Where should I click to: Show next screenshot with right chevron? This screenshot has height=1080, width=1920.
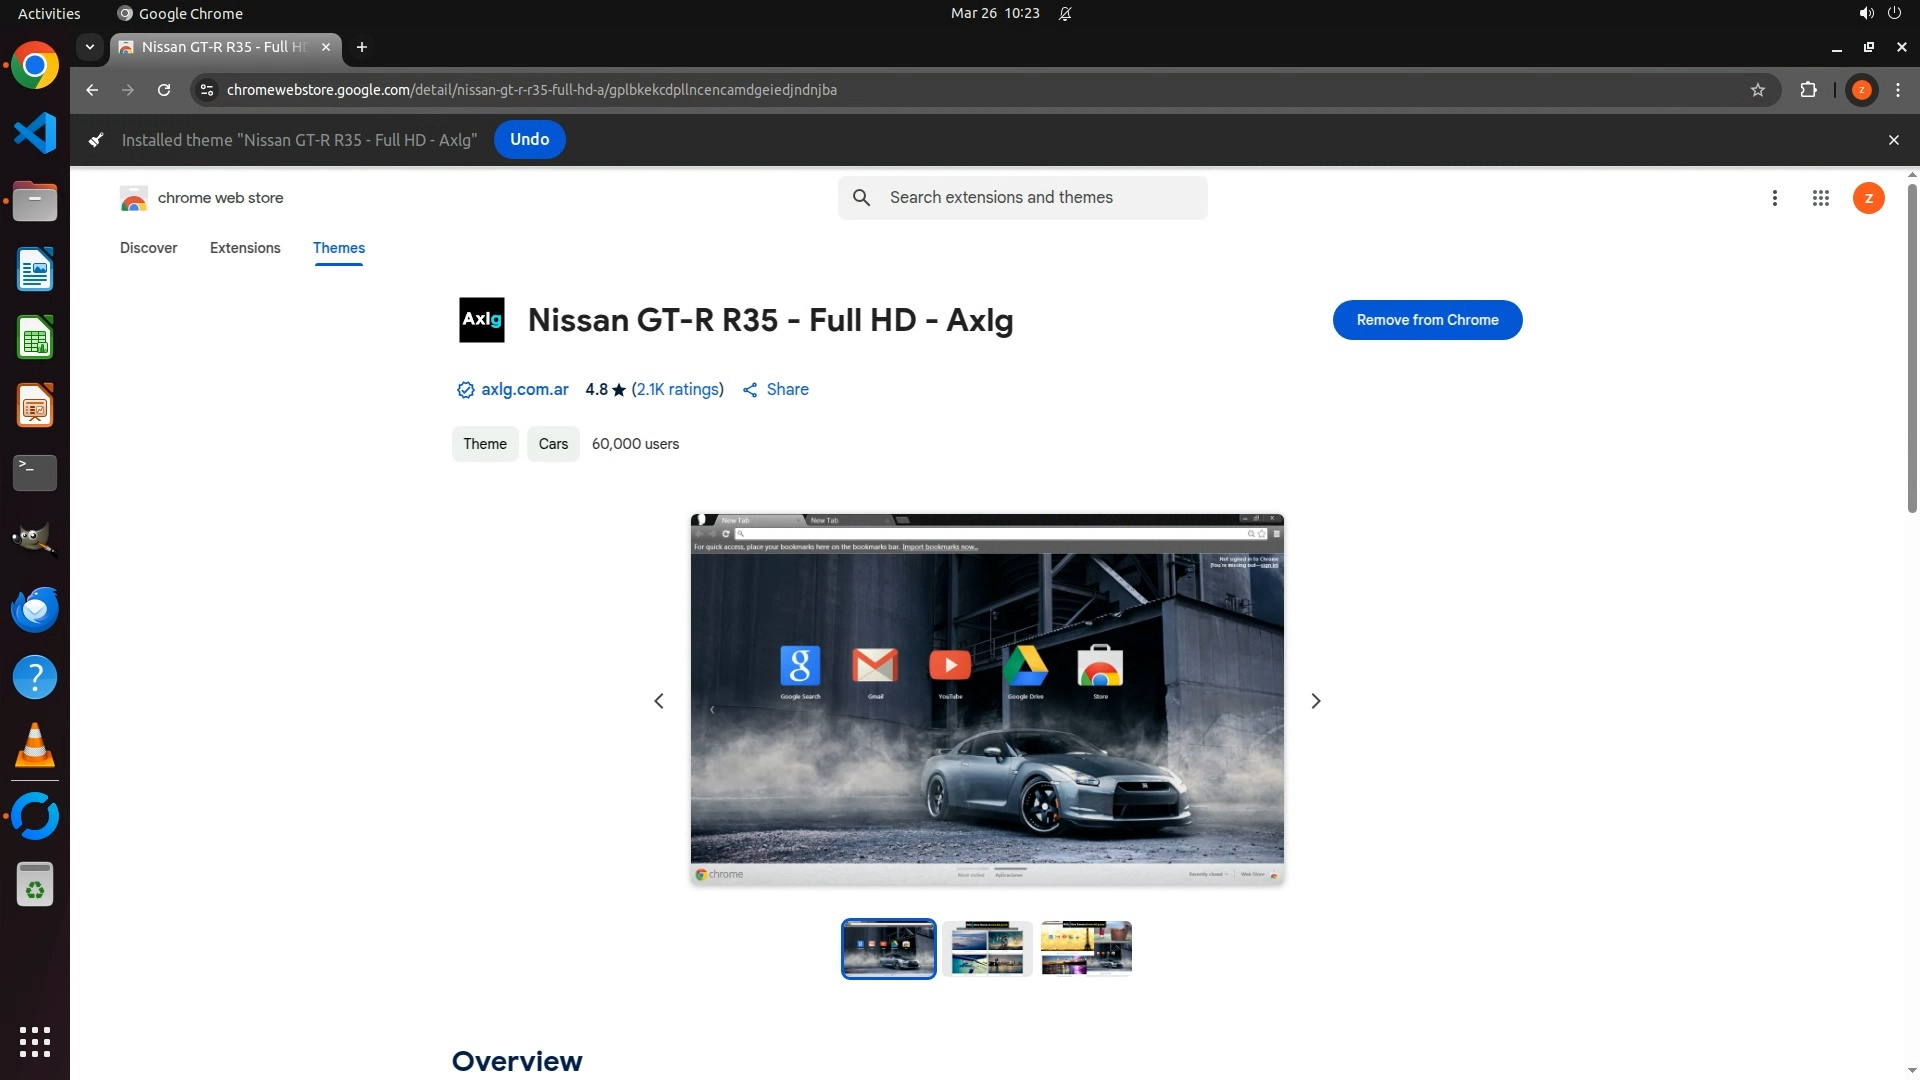click(1316, 701)
